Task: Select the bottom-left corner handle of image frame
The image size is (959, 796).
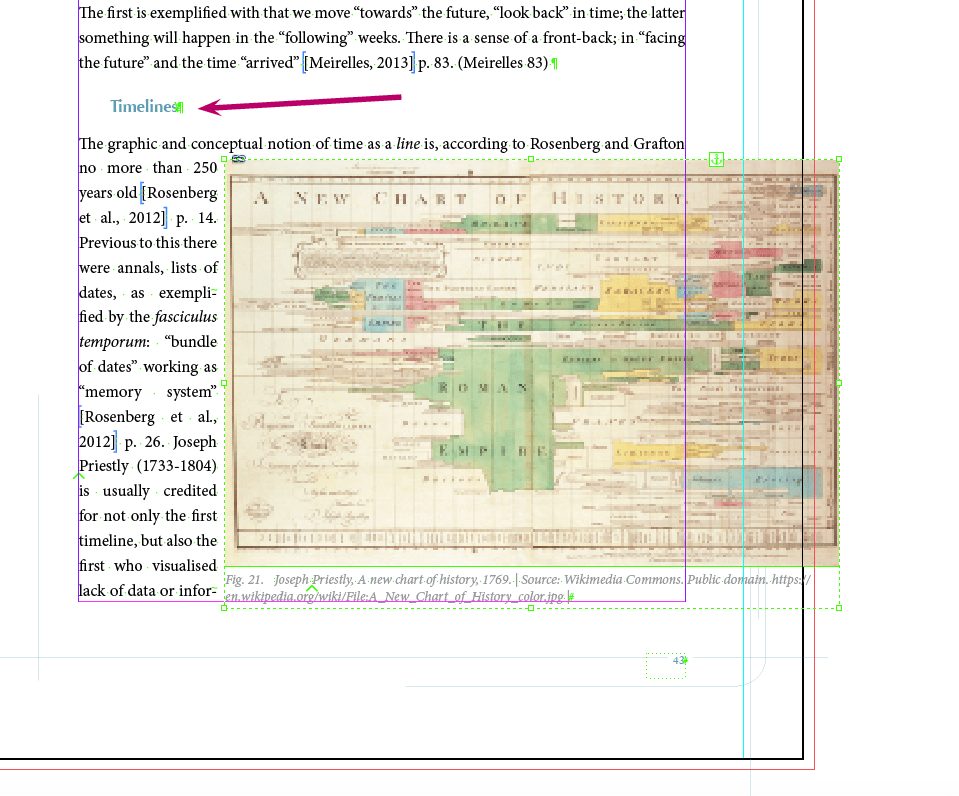Action: pyautogui.click(x=224, y=608)
